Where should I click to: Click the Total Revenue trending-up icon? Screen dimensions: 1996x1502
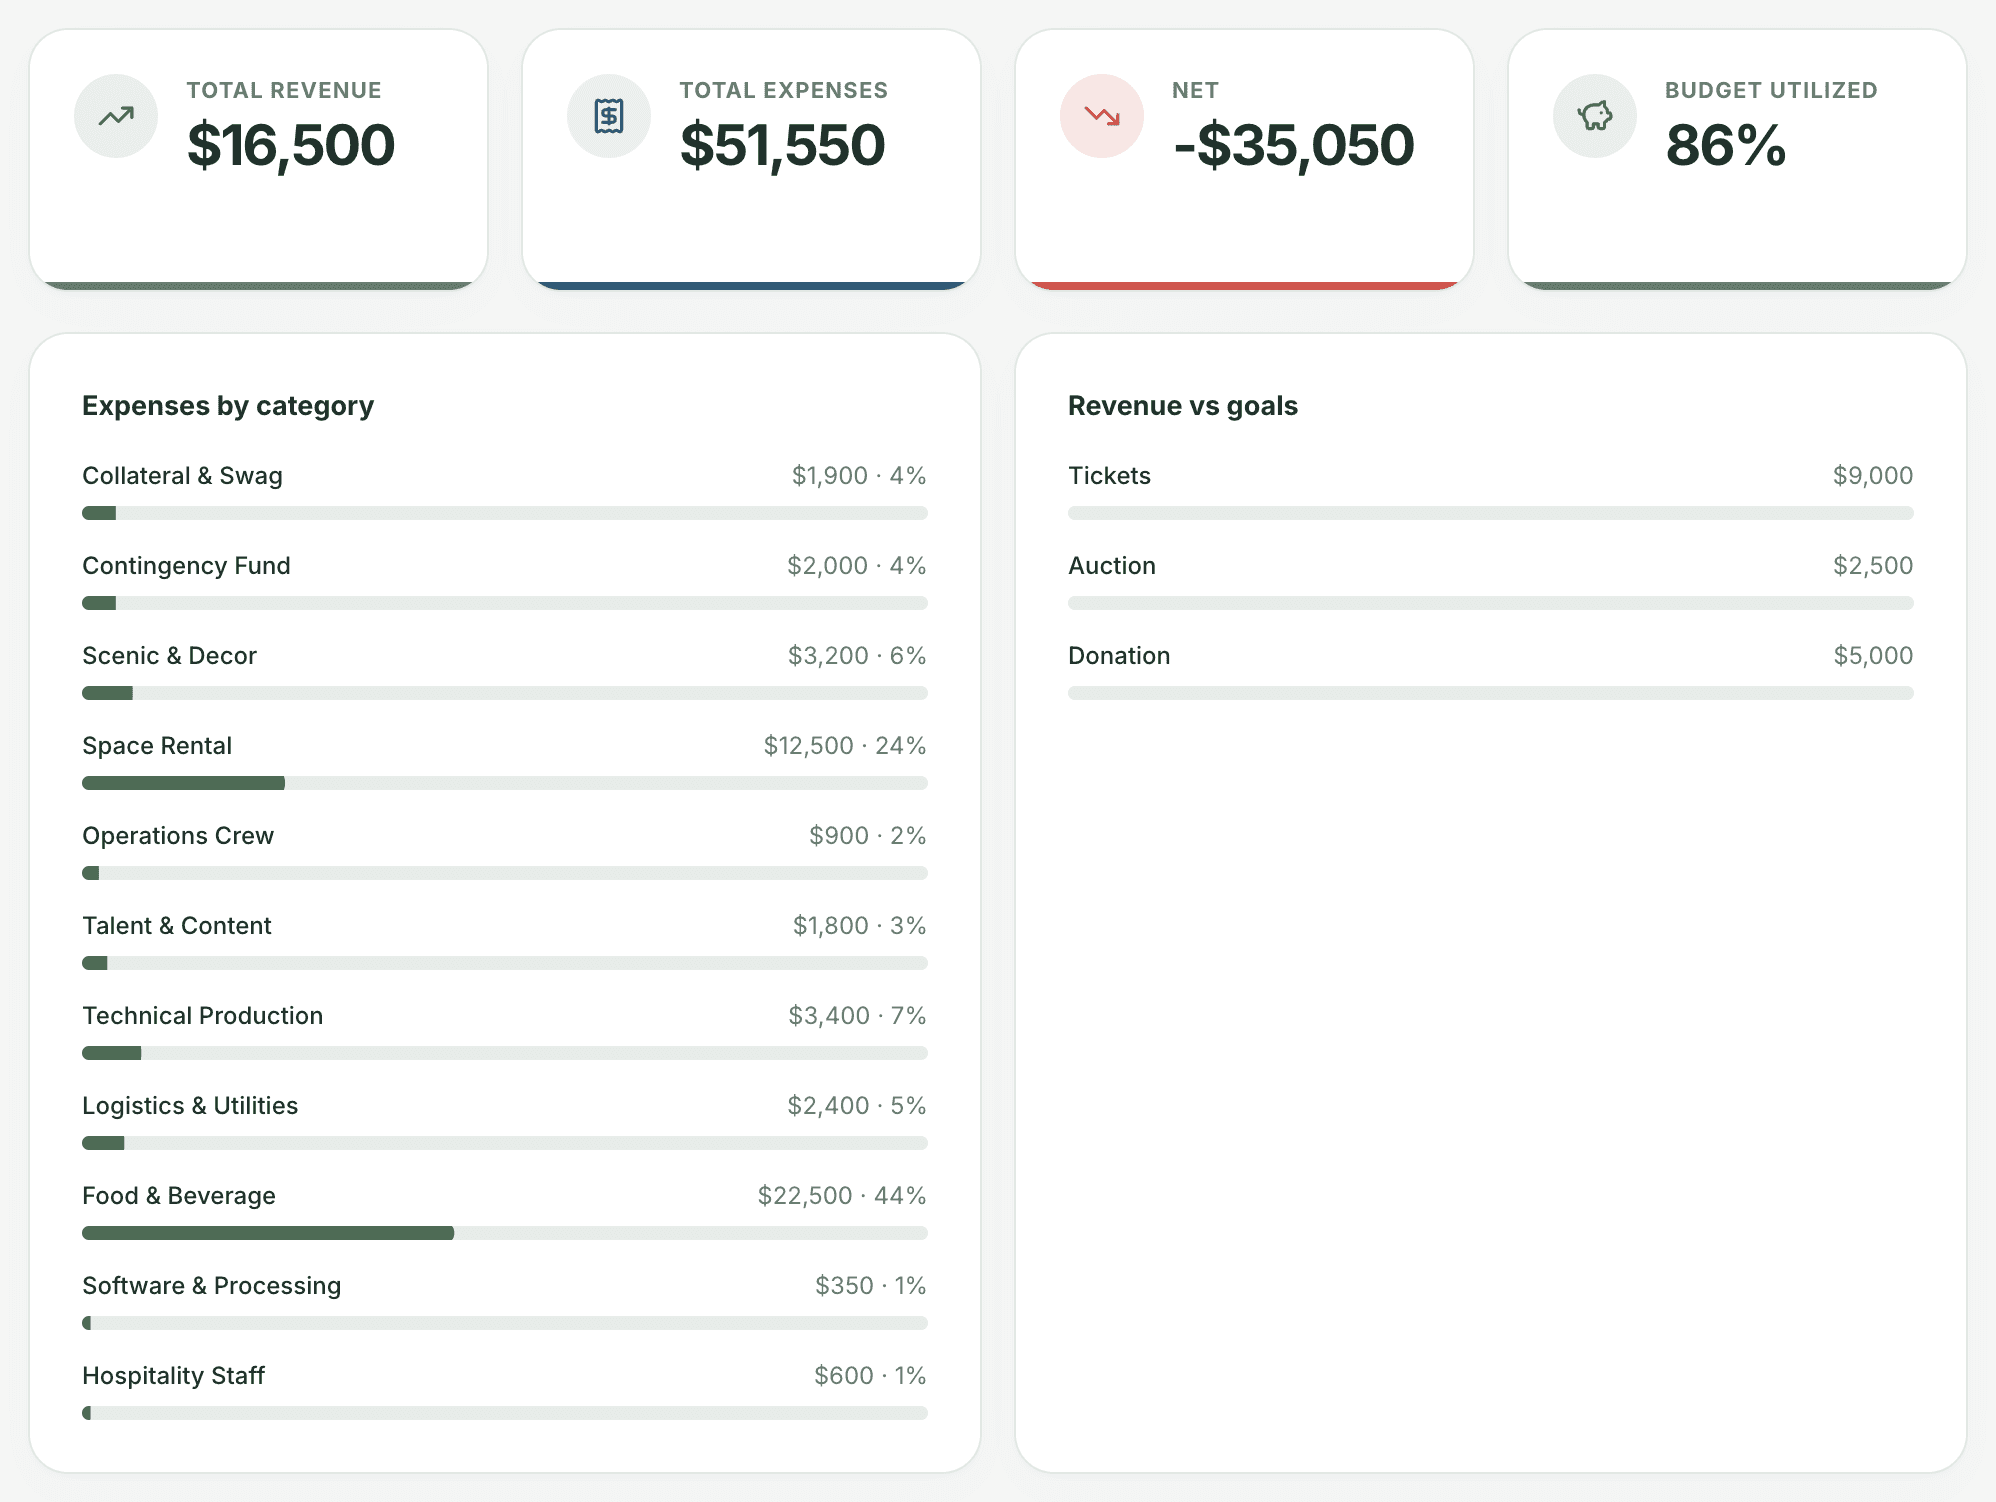click(116, 116)
